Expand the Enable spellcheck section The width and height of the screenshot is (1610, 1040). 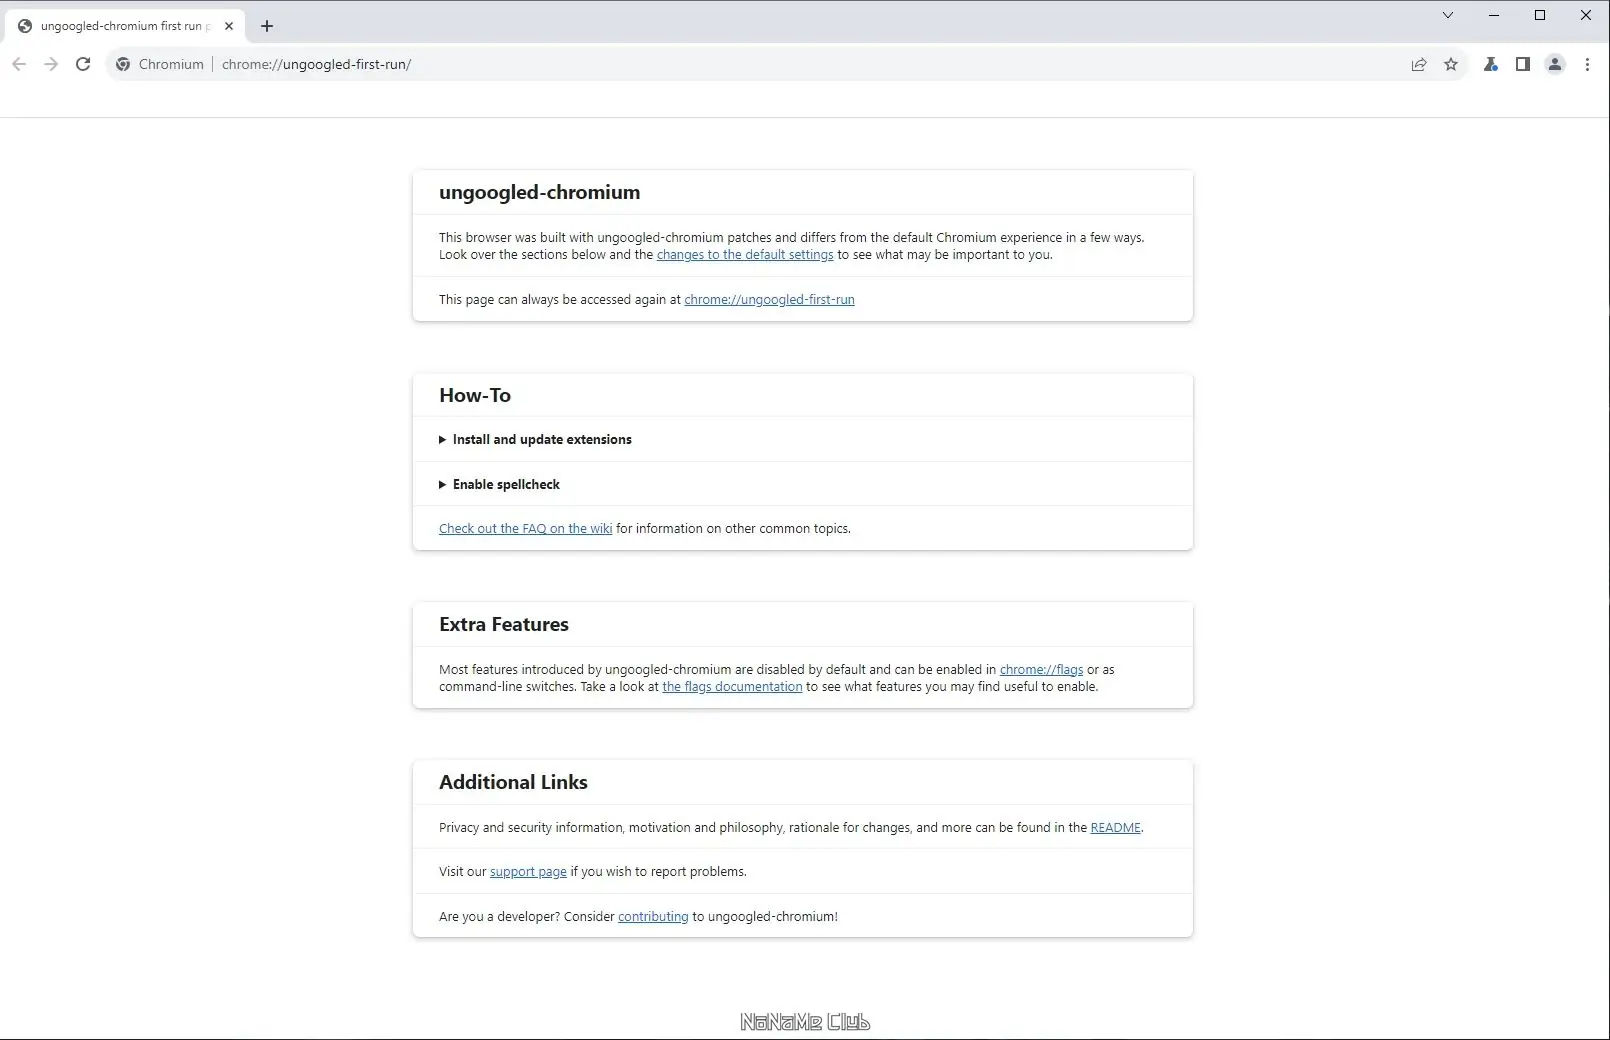(505, 484)
